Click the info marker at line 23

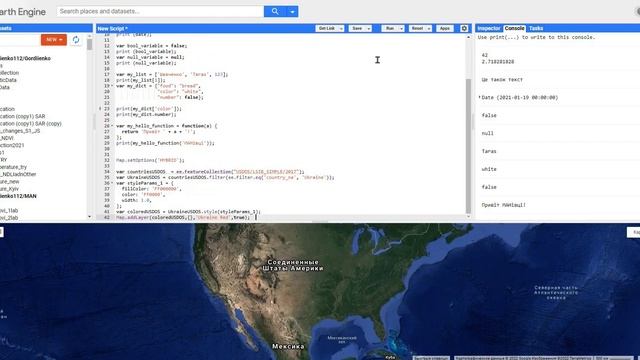click(x=100, y=109)
